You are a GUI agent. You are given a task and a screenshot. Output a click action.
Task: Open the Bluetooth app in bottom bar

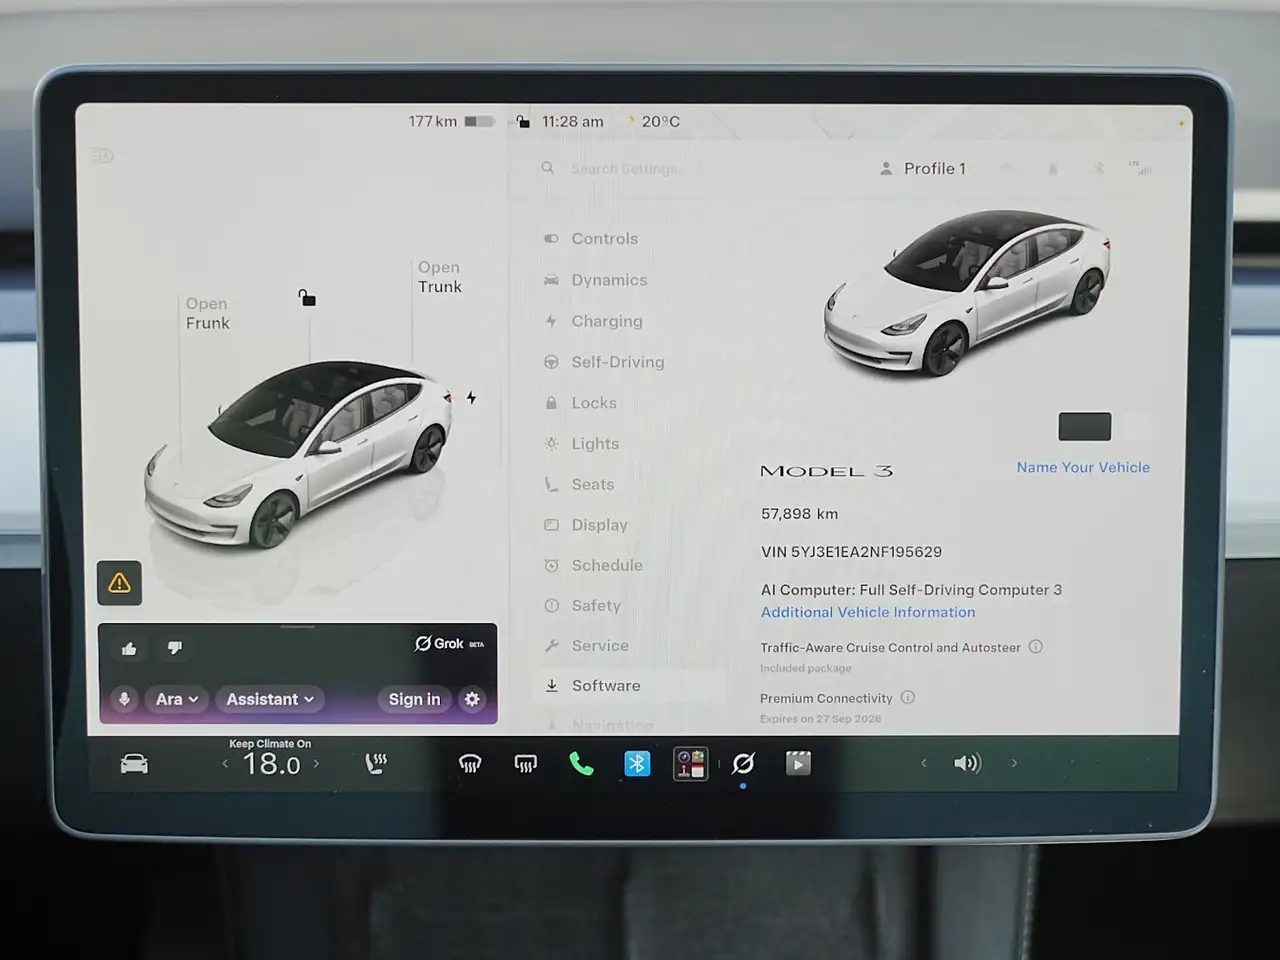click(637, 764)
